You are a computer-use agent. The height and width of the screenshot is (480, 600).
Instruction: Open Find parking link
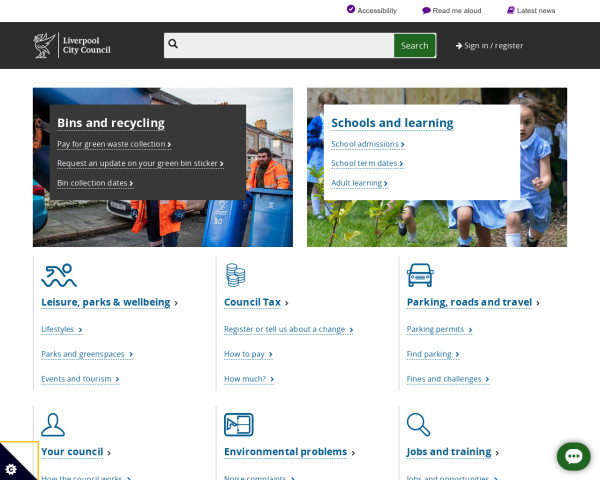[x=433, y=354]
